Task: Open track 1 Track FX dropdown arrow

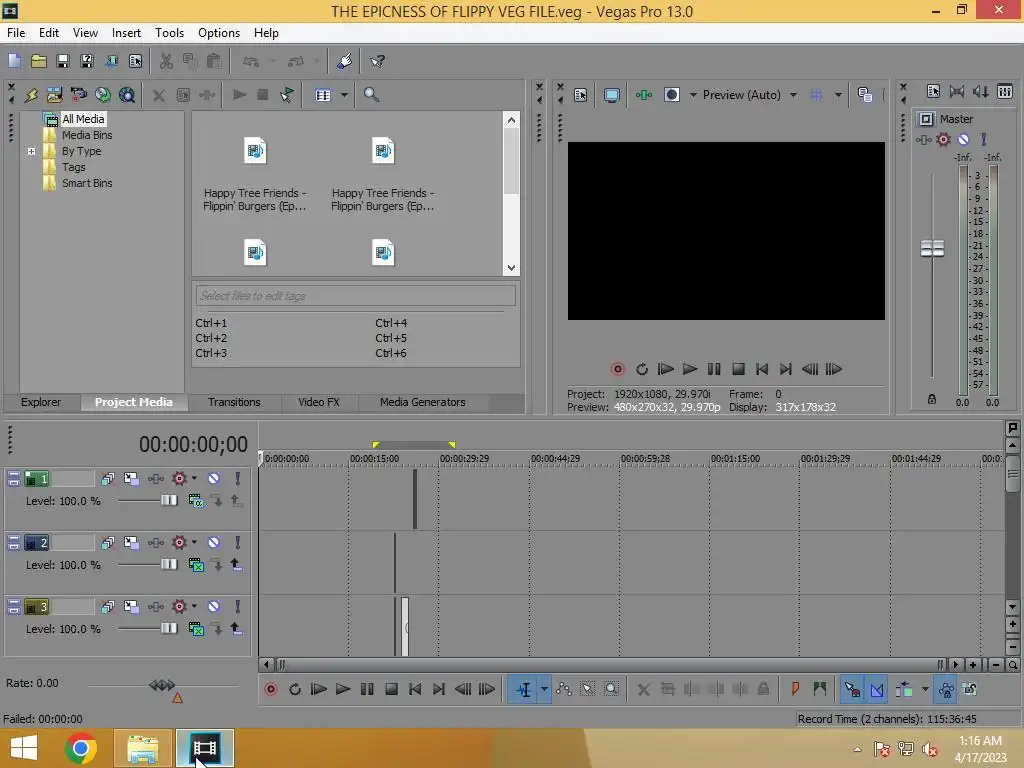Action: 194,478
